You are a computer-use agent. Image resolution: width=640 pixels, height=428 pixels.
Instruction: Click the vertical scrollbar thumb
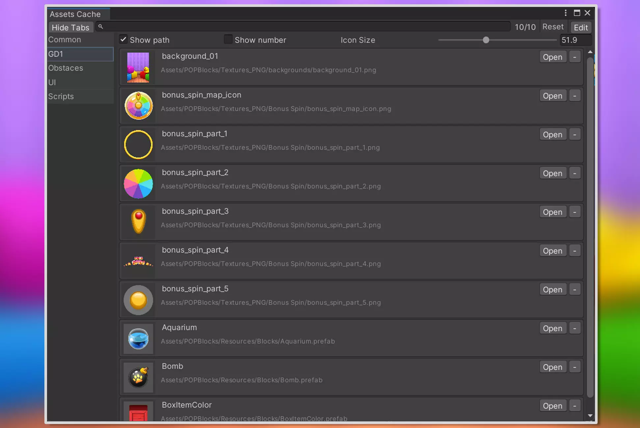(x=590, y=227)
